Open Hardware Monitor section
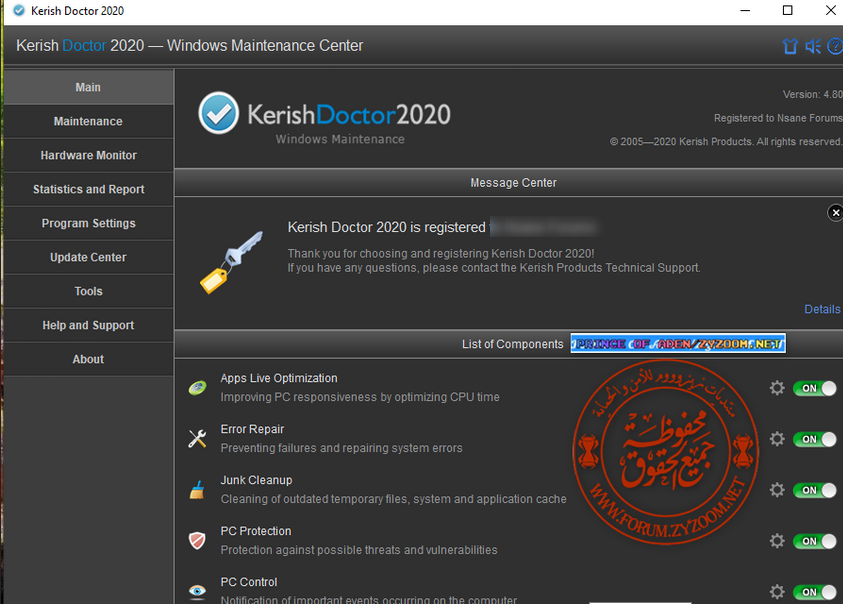 88,155
